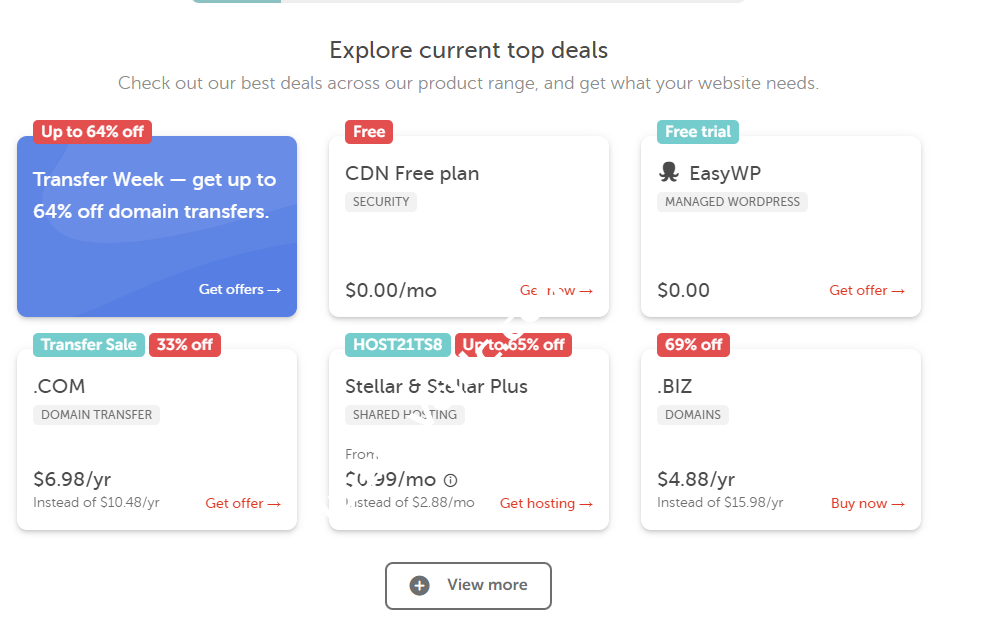Click "Get offer" on the .COM card
This screenshot has width=1006, height=625.
pyautogui.click(x=243, y=503)
